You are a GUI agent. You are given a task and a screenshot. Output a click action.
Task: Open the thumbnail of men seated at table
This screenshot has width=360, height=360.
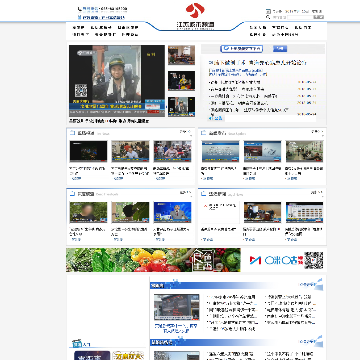(130, 151)
